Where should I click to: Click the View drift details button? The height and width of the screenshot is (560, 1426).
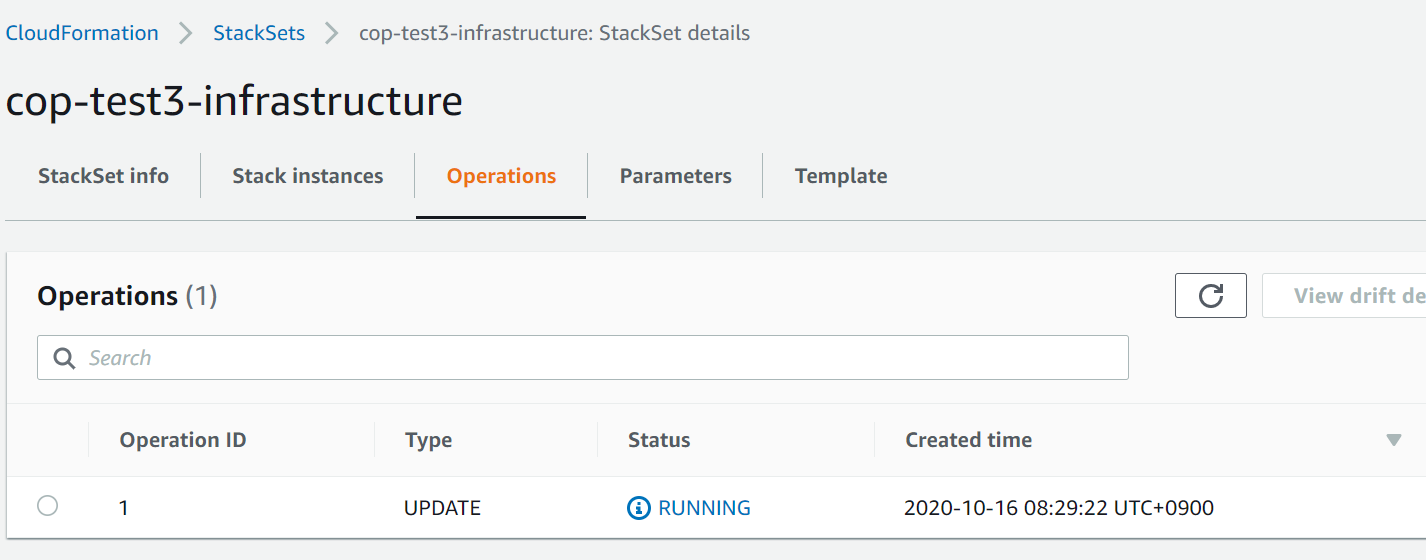click(1344, 296)
